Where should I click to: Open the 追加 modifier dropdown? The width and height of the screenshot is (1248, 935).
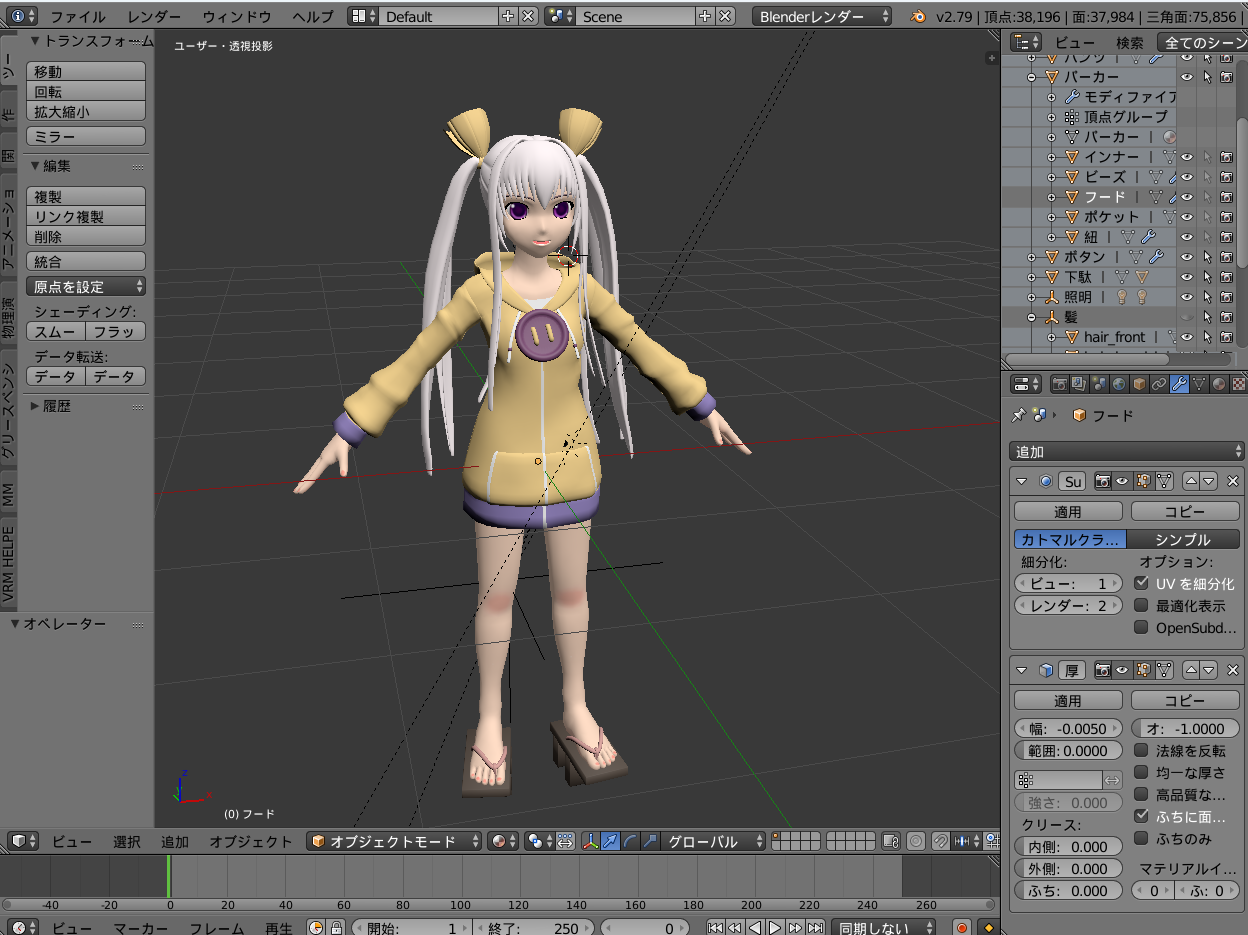(x=1126, y=452)
